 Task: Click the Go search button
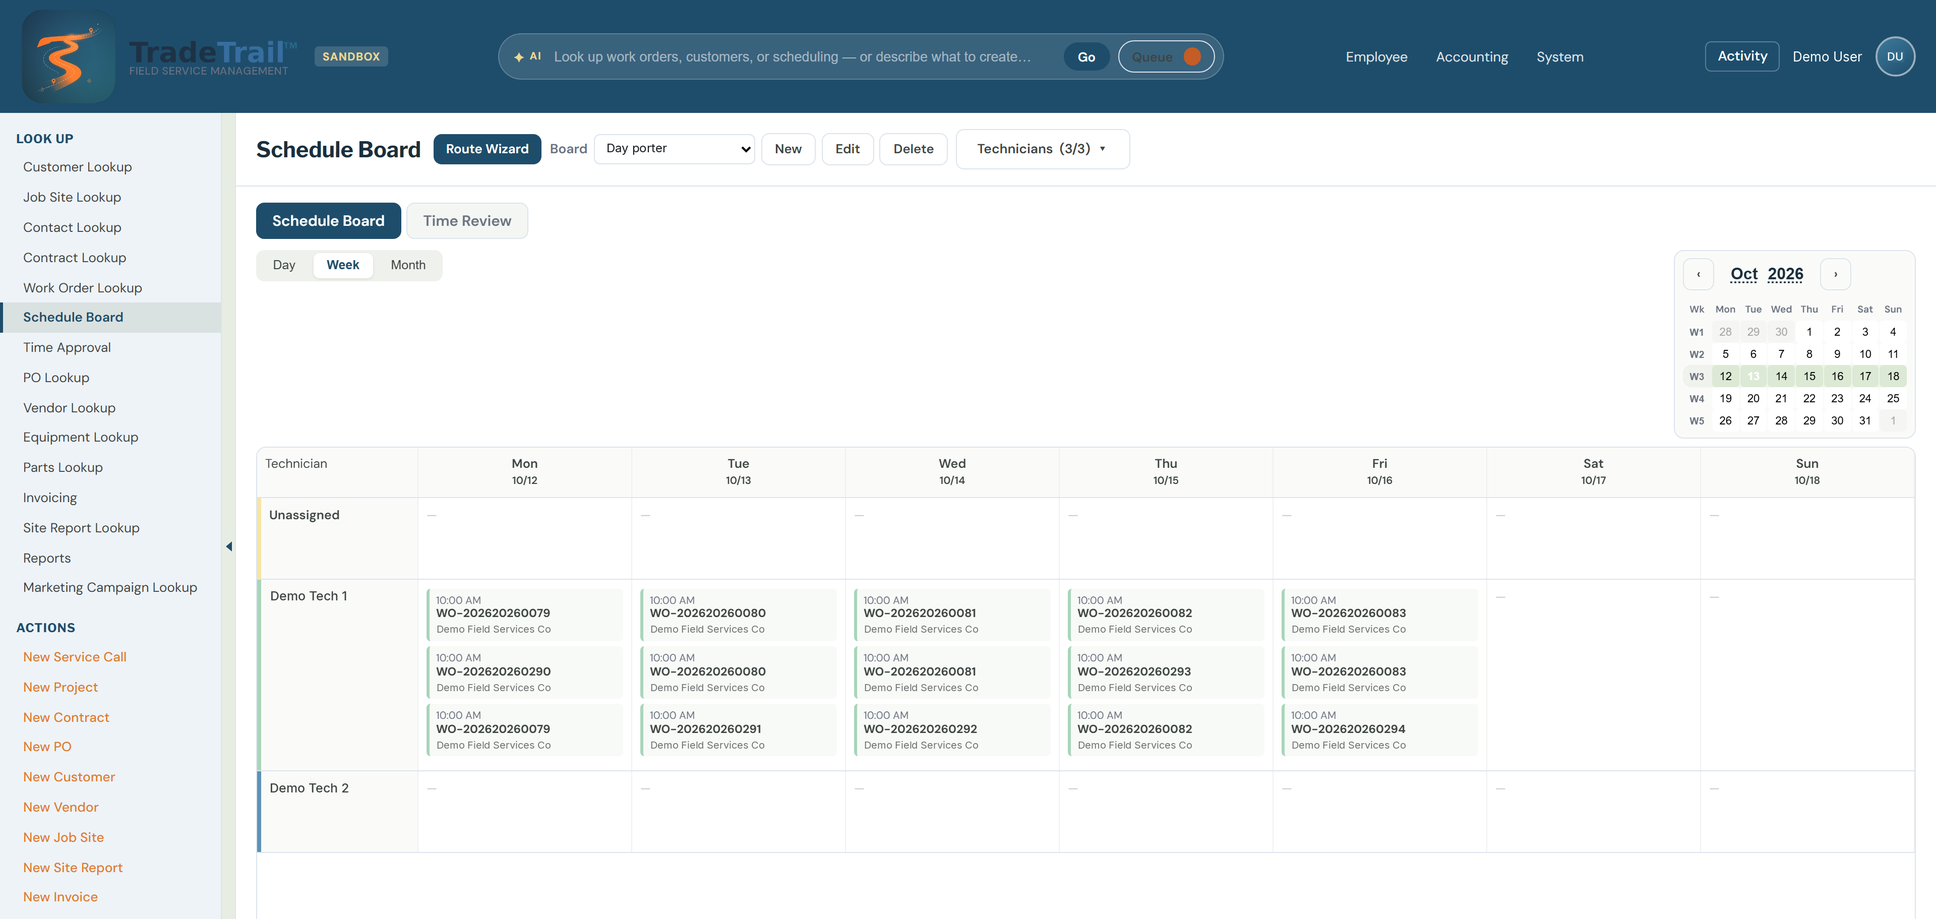(1086, 57)
